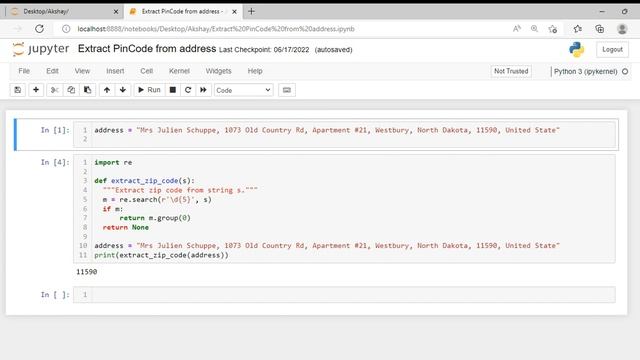This screenshot has width=640, height=360.
Task: Click the re.search line in the code
Action: 157,200
